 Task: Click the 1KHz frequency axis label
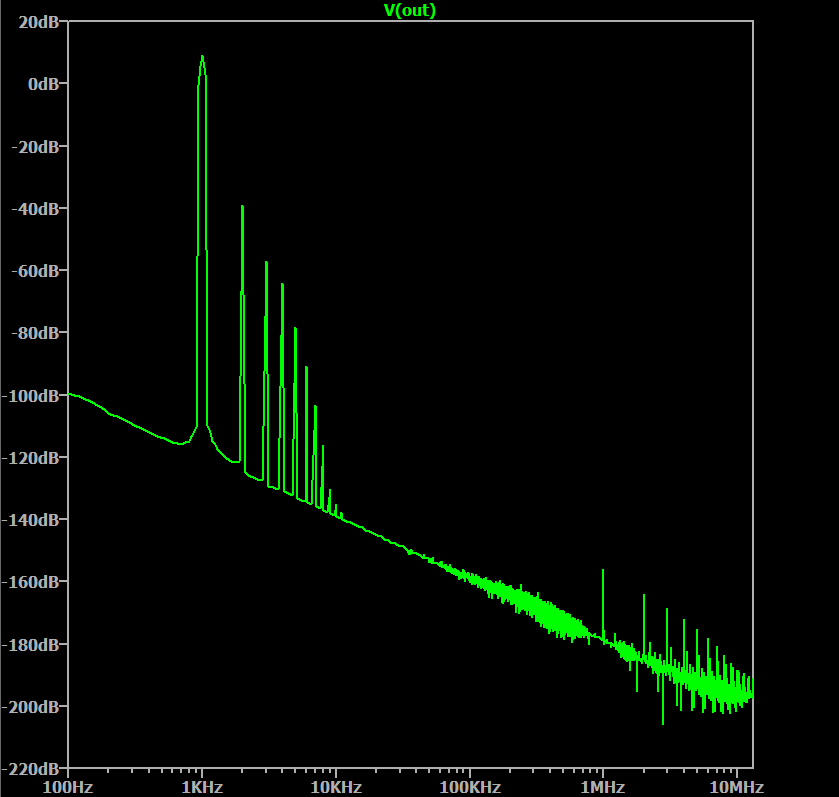point(202,787)
